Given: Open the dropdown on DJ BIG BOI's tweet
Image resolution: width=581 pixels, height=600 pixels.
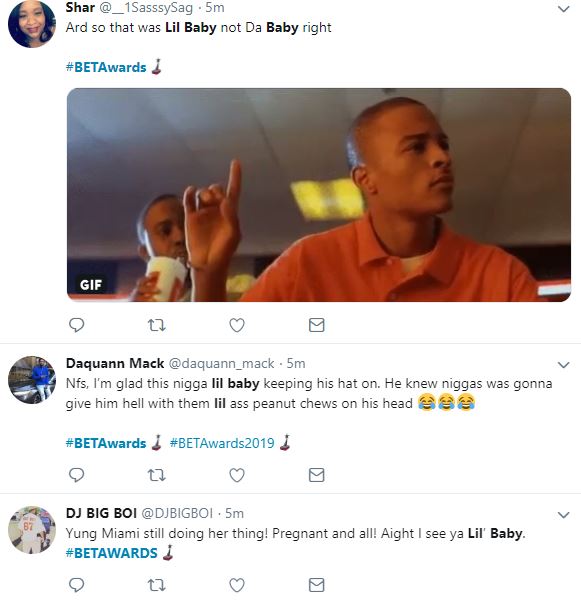Looking at the screenshot, I should 563,515.
